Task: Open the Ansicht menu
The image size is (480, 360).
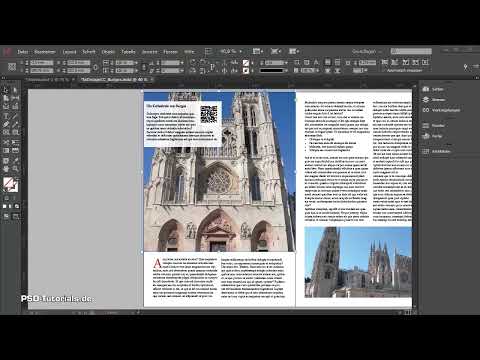Action: pos(149,52)
